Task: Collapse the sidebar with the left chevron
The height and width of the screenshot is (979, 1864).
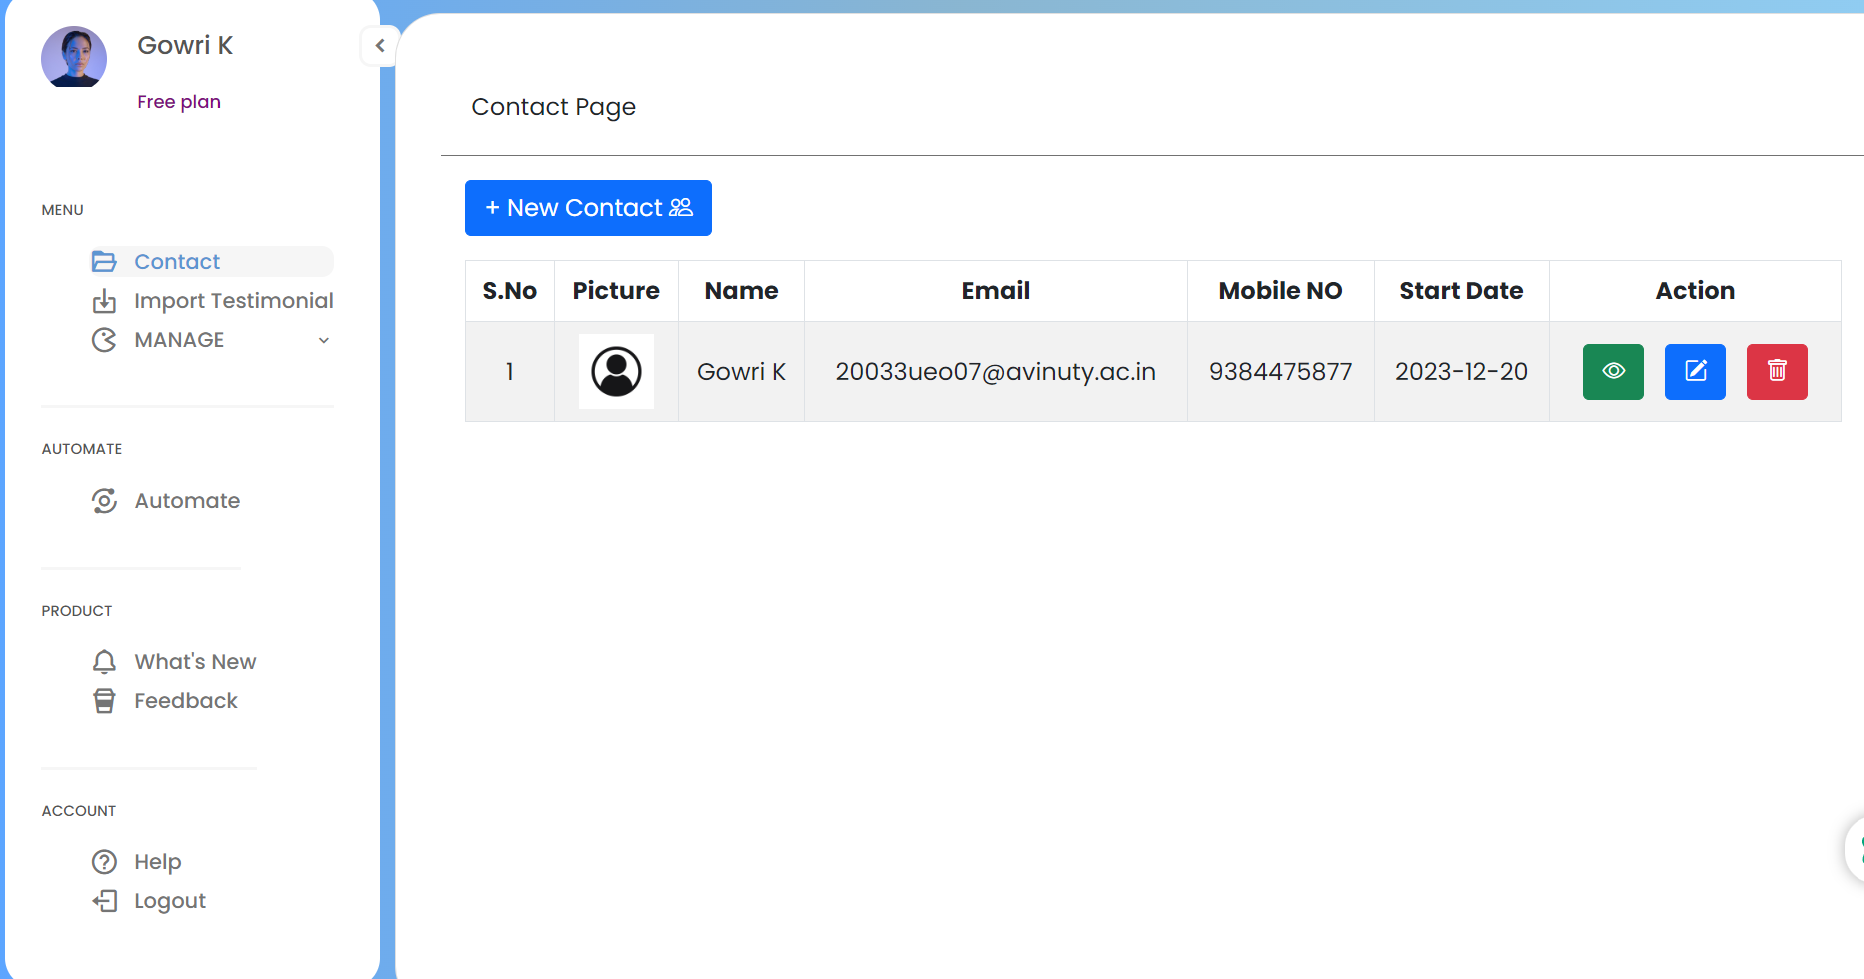Action: point(380,45)
